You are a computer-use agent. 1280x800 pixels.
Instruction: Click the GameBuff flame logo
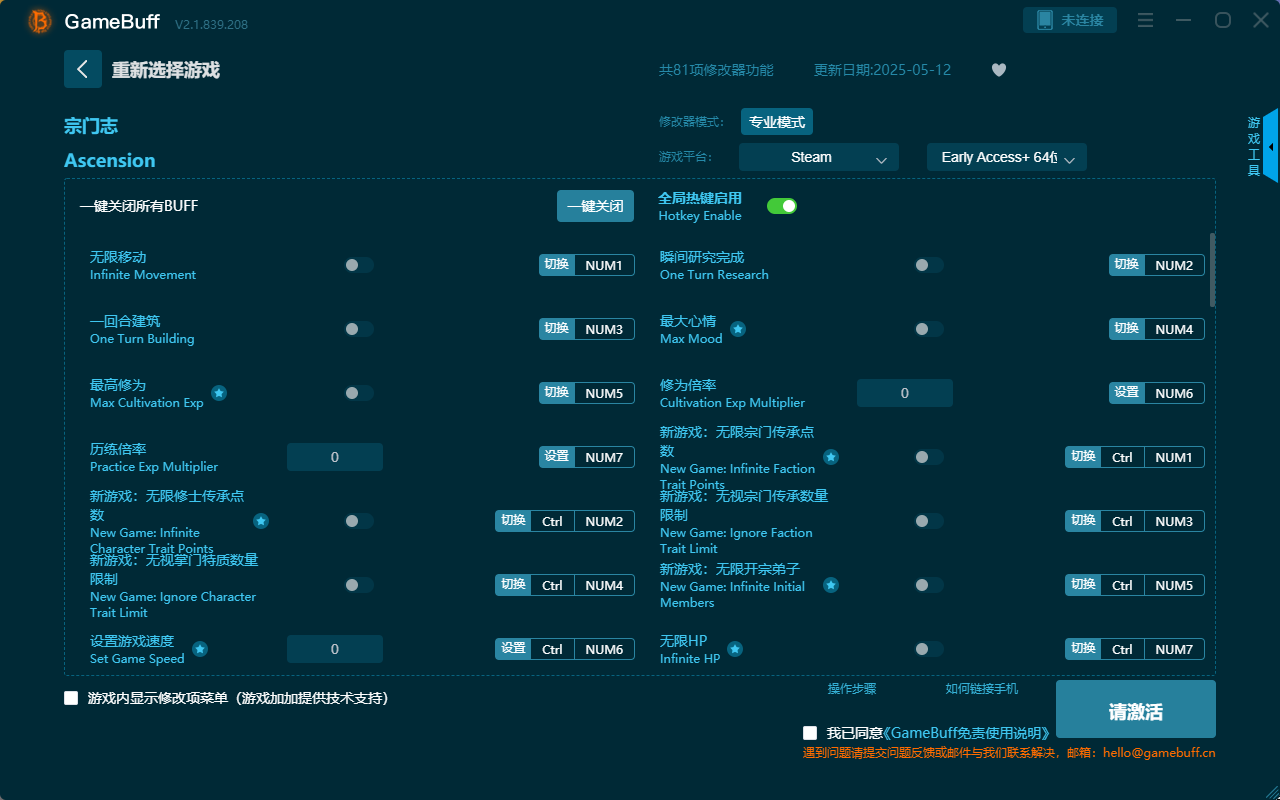coord(38,20)
